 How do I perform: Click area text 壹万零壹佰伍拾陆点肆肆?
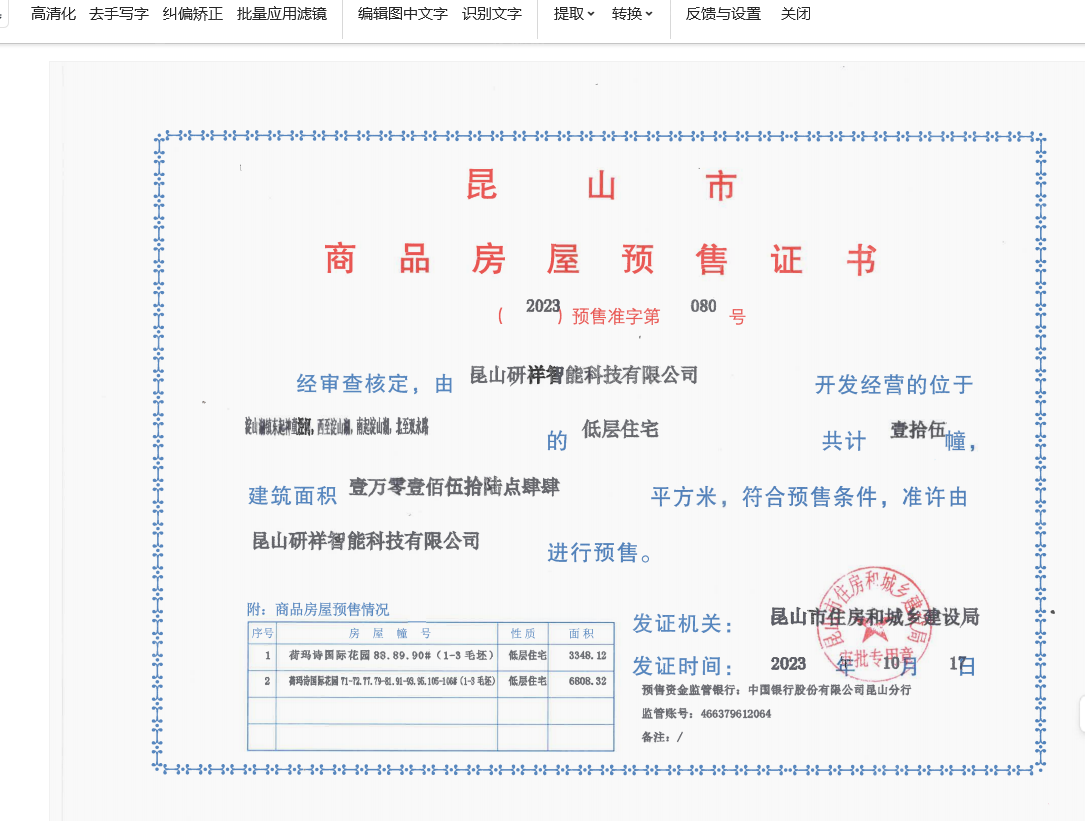pos(454,487)
